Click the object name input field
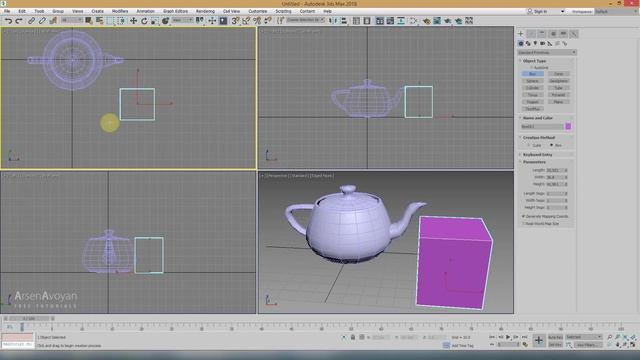Screen dimensions: 640x360 [542, 127]
